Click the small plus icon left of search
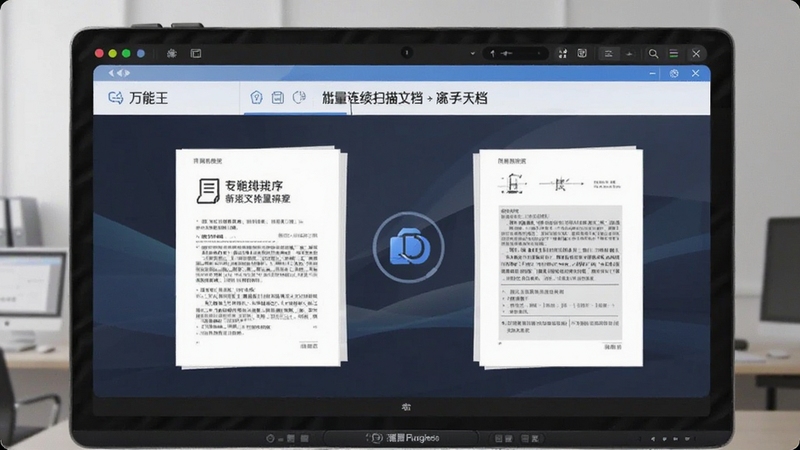The width and height of the screenshot is (800, 450). coord(629,54)
